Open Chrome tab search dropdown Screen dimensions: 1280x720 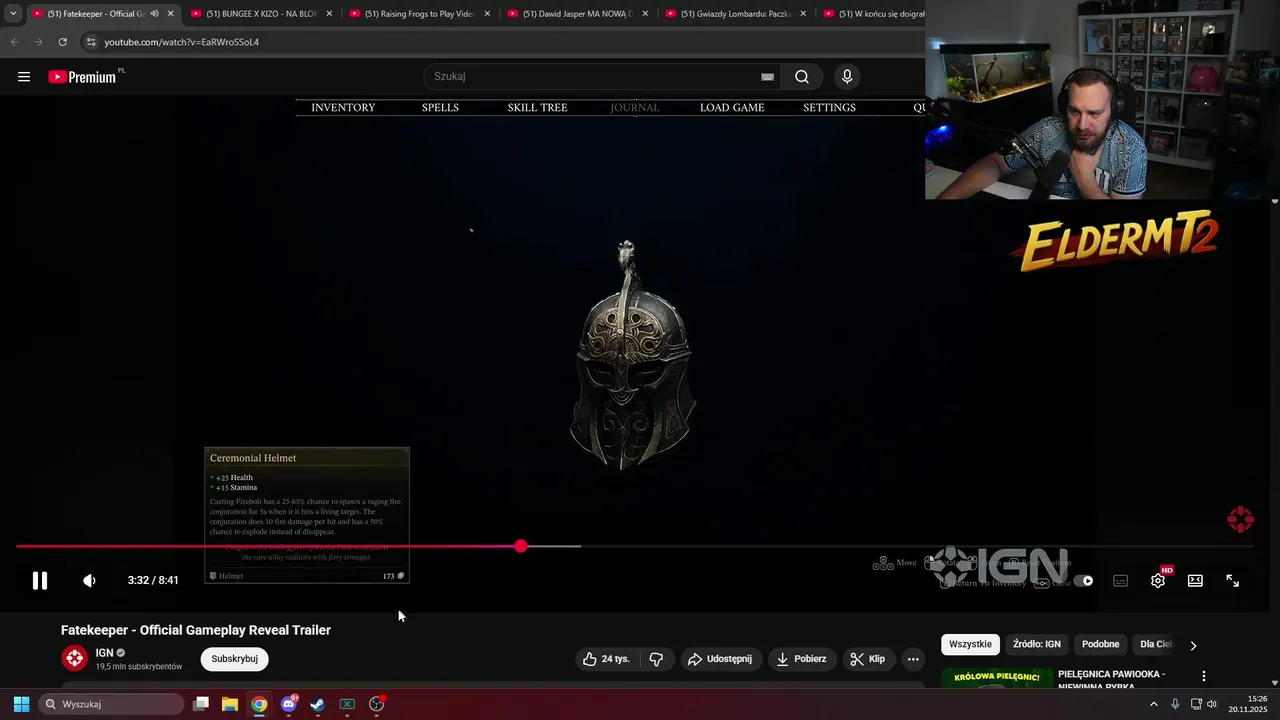(x=12, y=14)
